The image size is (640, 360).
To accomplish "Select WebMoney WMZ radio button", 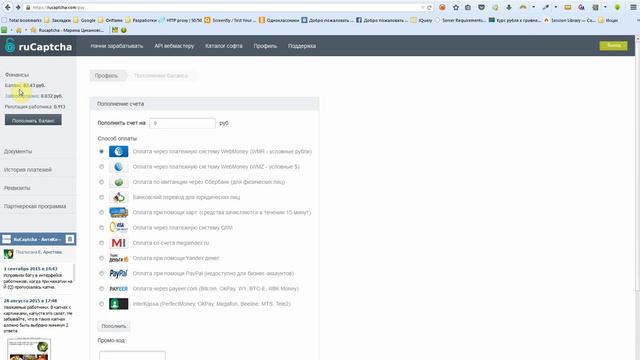I will 102,167.
